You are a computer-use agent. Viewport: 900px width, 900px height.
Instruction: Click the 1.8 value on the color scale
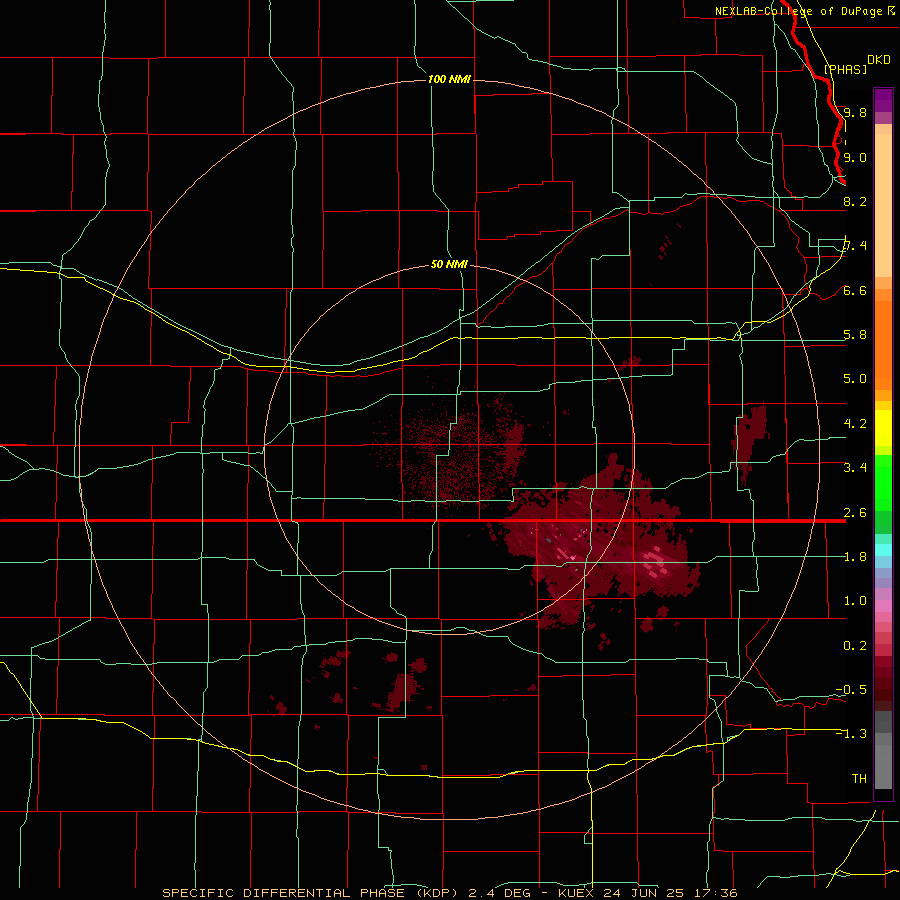[x=855, y=557]
